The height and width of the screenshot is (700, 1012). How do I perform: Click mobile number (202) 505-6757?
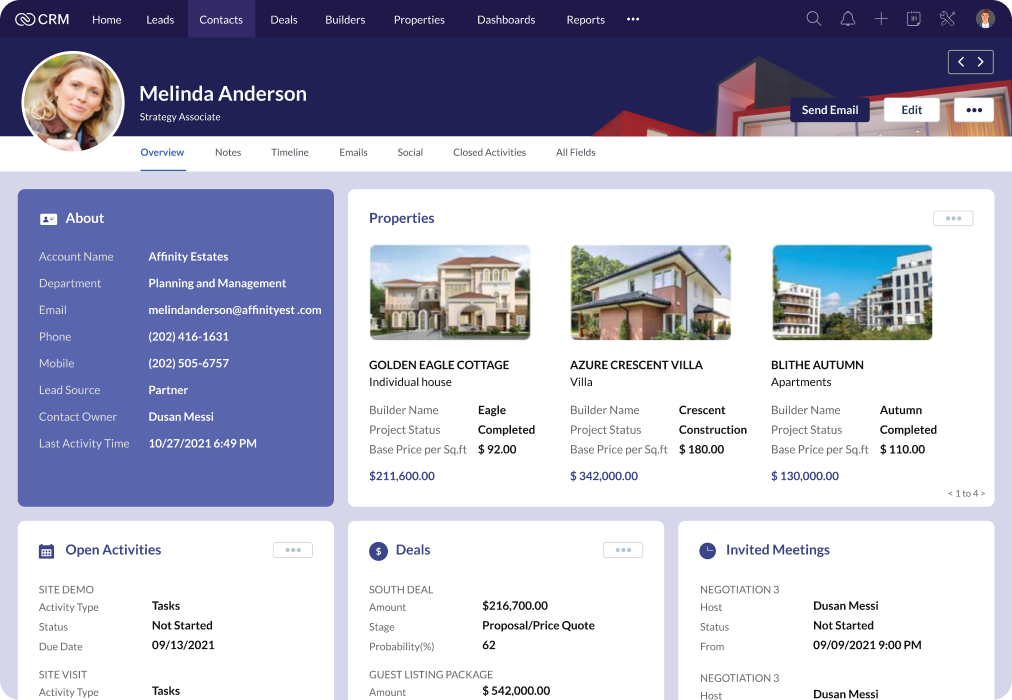[188, 363]
